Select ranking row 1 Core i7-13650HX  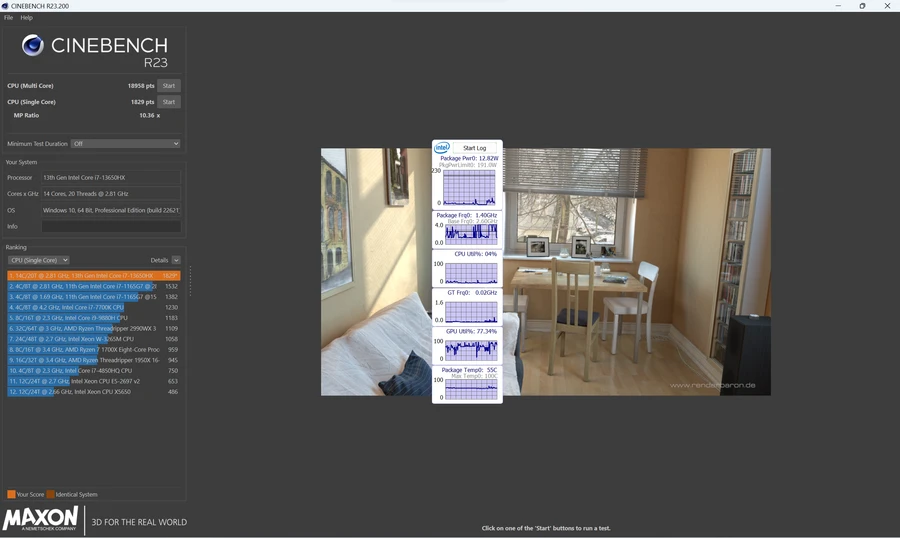tap(94, 276)
